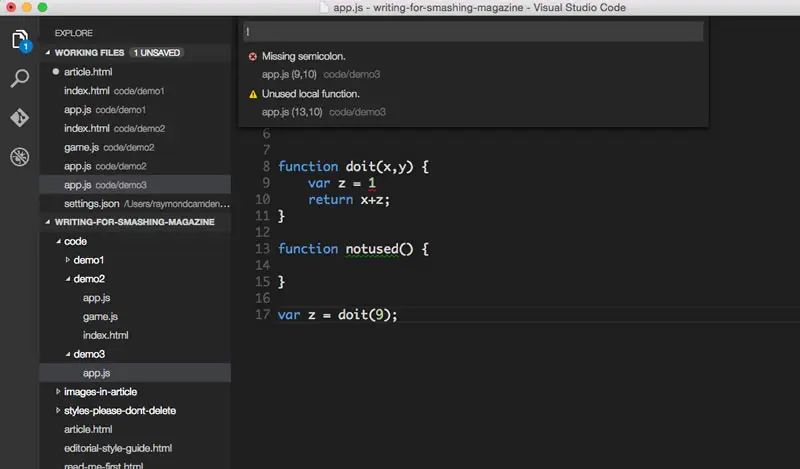Expand the styles-please-dont-delete folder
The image size is (800, 469).
(58, 410)
